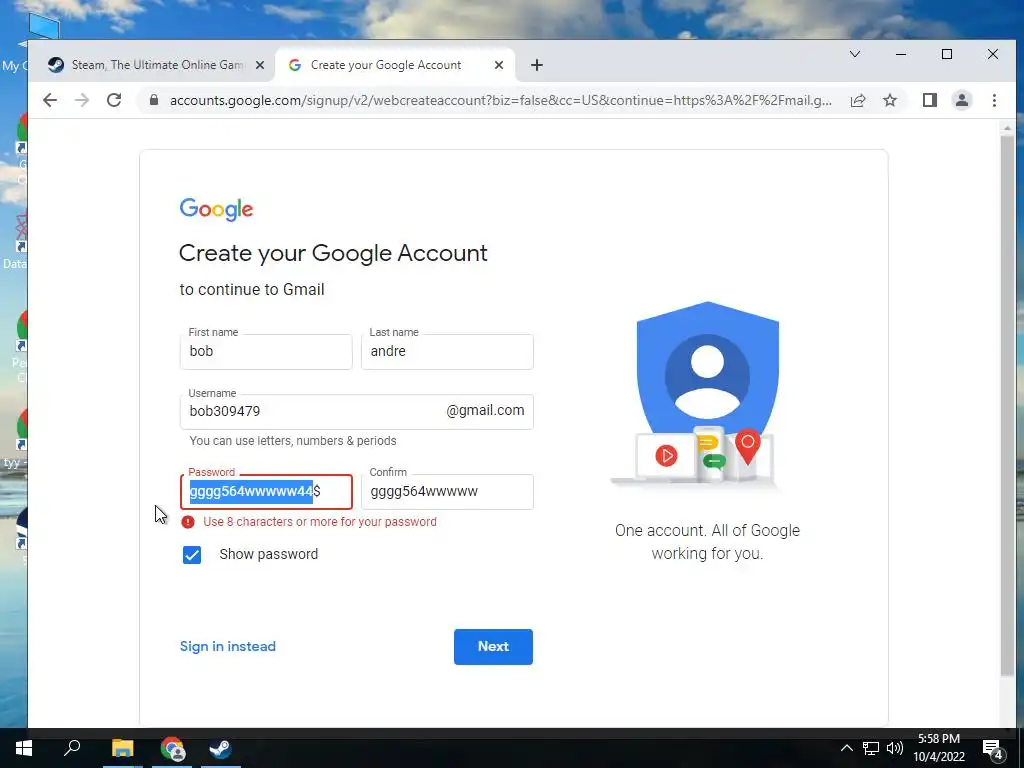Click the Chrome taskbar icon
This screenshot has width=1024, height=768.
(x=172, y=748)
